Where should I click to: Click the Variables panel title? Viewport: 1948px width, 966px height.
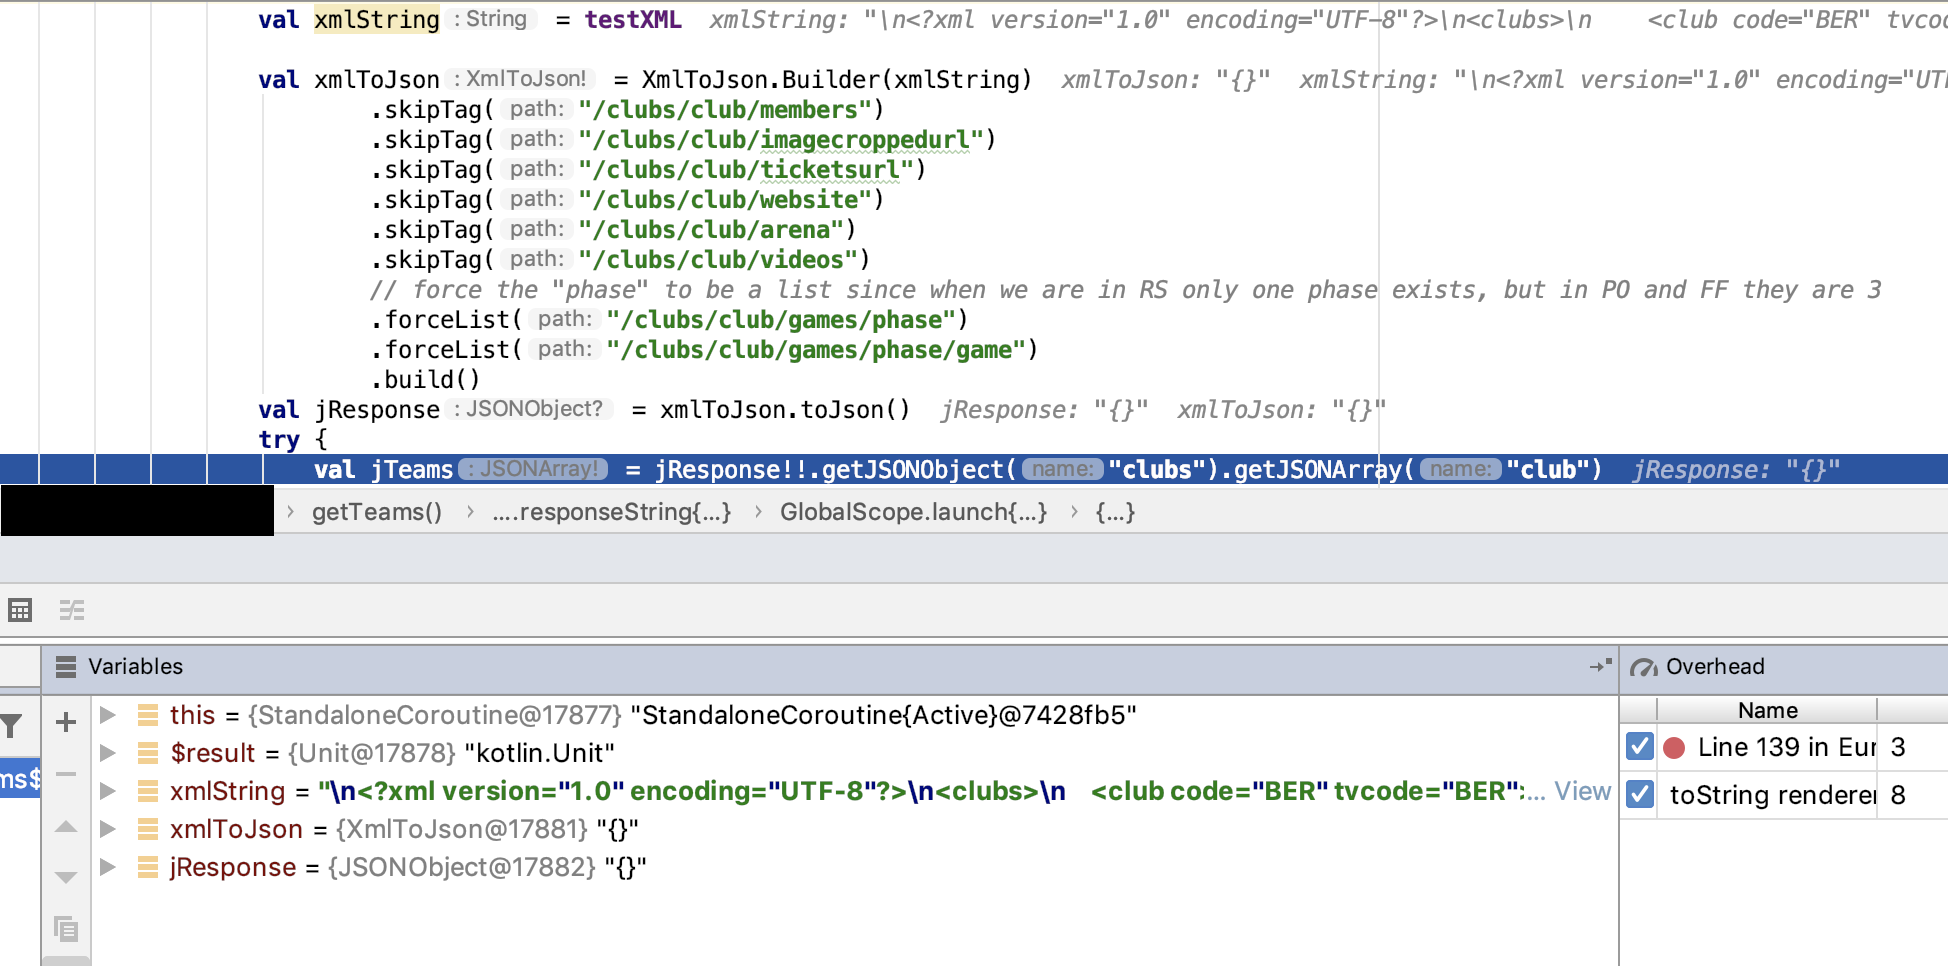pos(135,667)
